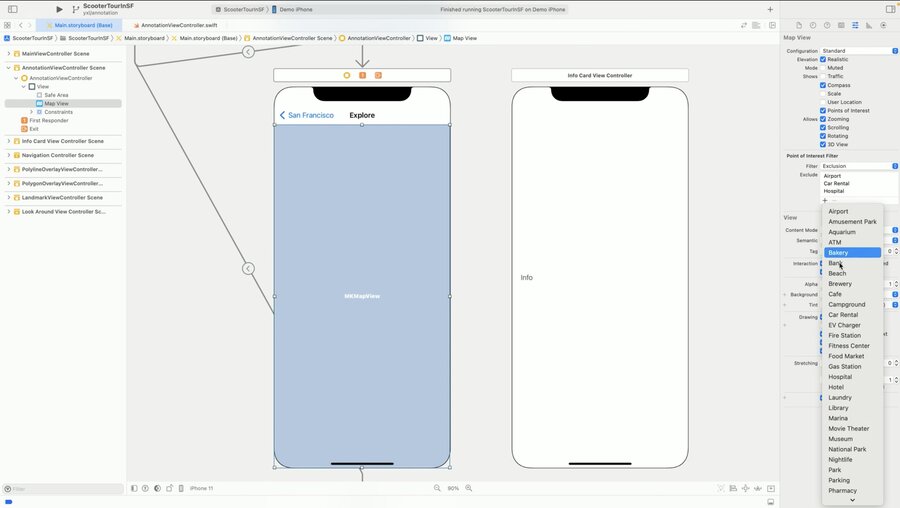This screenshot has width=900, height=508.
Task: Open Add New Constraints icon
Action: click(x=746, y=488)
